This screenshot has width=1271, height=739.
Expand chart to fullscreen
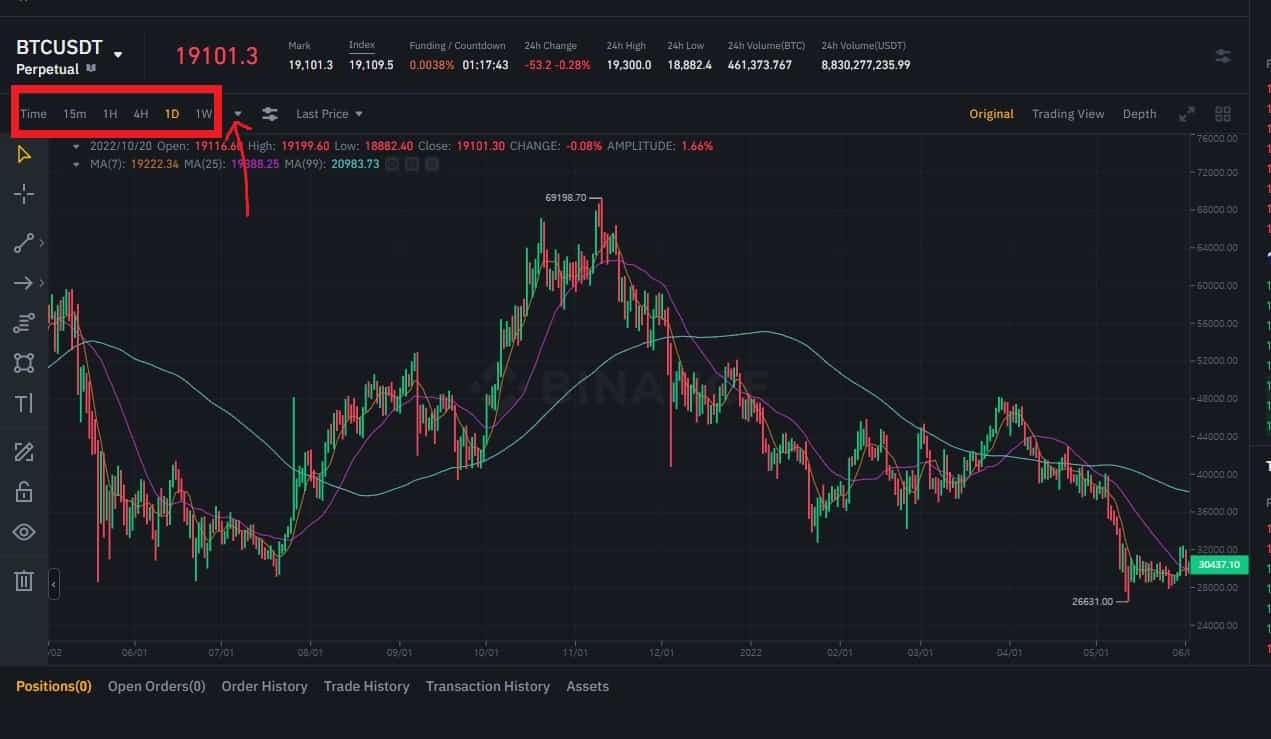(1187, 114)
